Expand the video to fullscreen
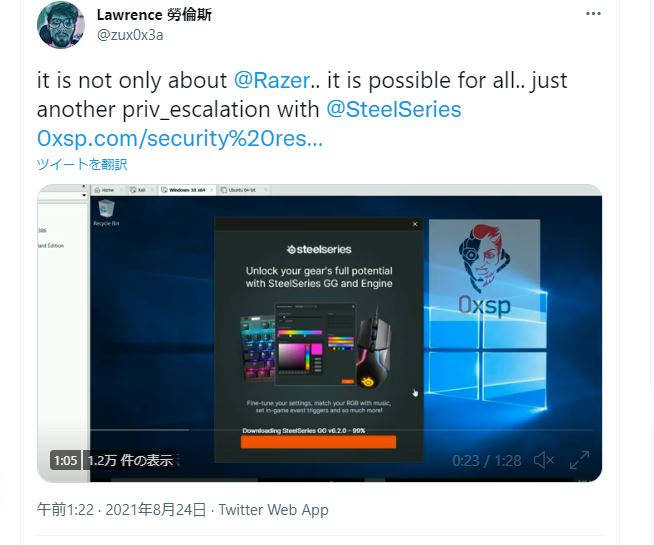Image resolution: width=654 pixels, height=545 pixels. (580, 460)
